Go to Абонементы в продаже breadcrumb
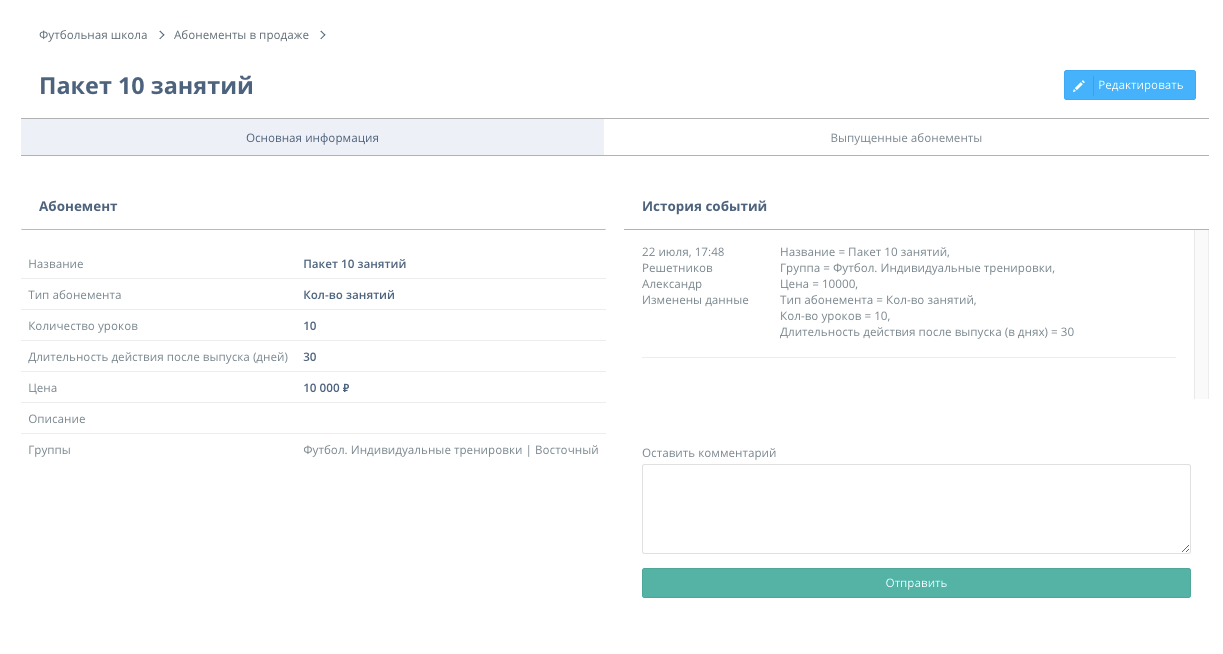 241,35
